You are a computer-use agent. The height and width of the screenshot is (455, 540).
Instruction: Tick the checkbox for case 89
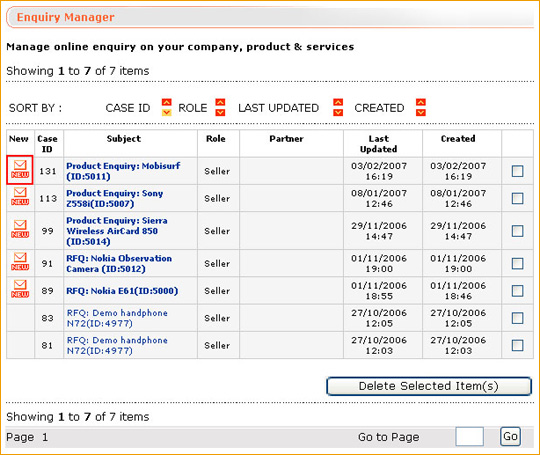(x=518, y=291)
